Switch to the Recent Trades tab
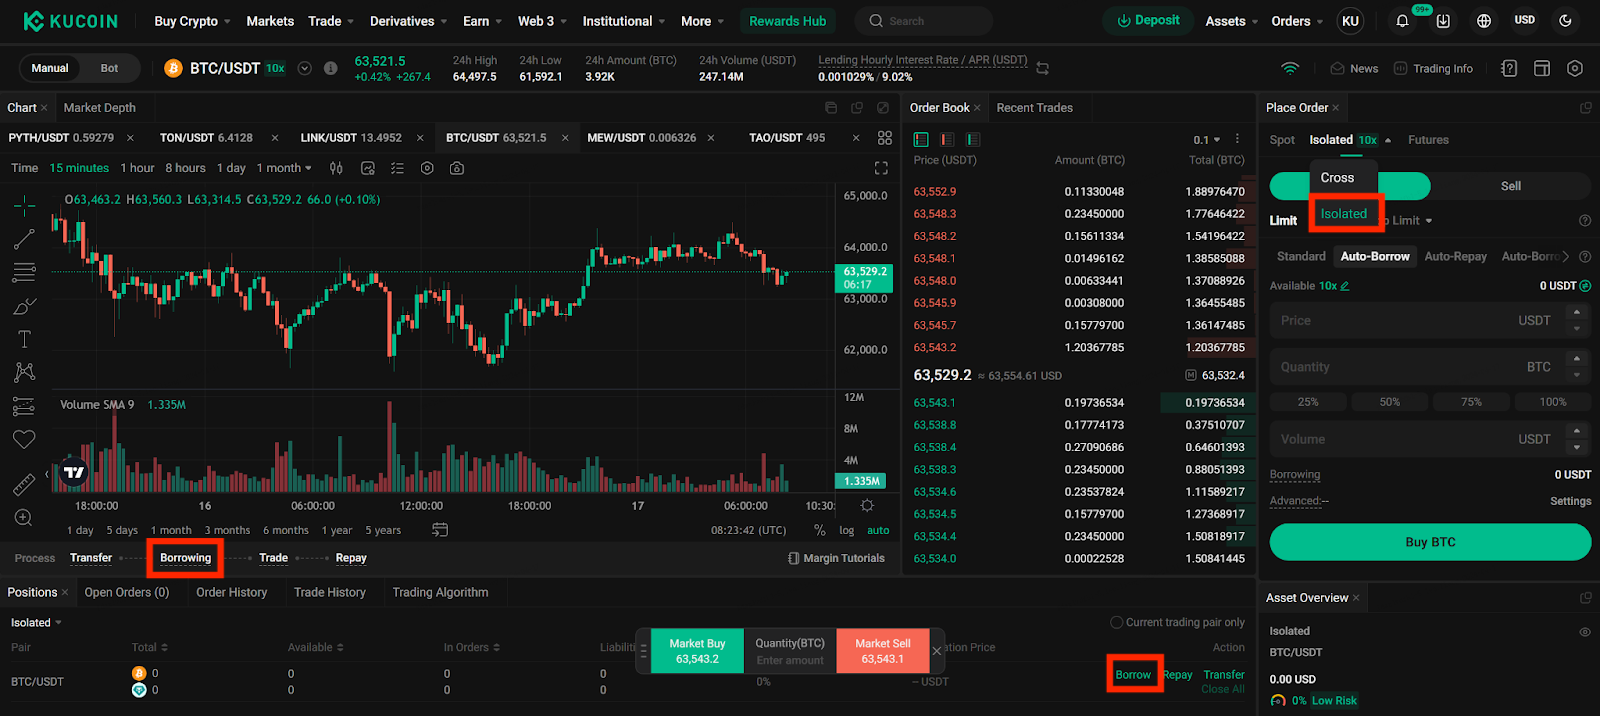 (x=1034, y=108)
